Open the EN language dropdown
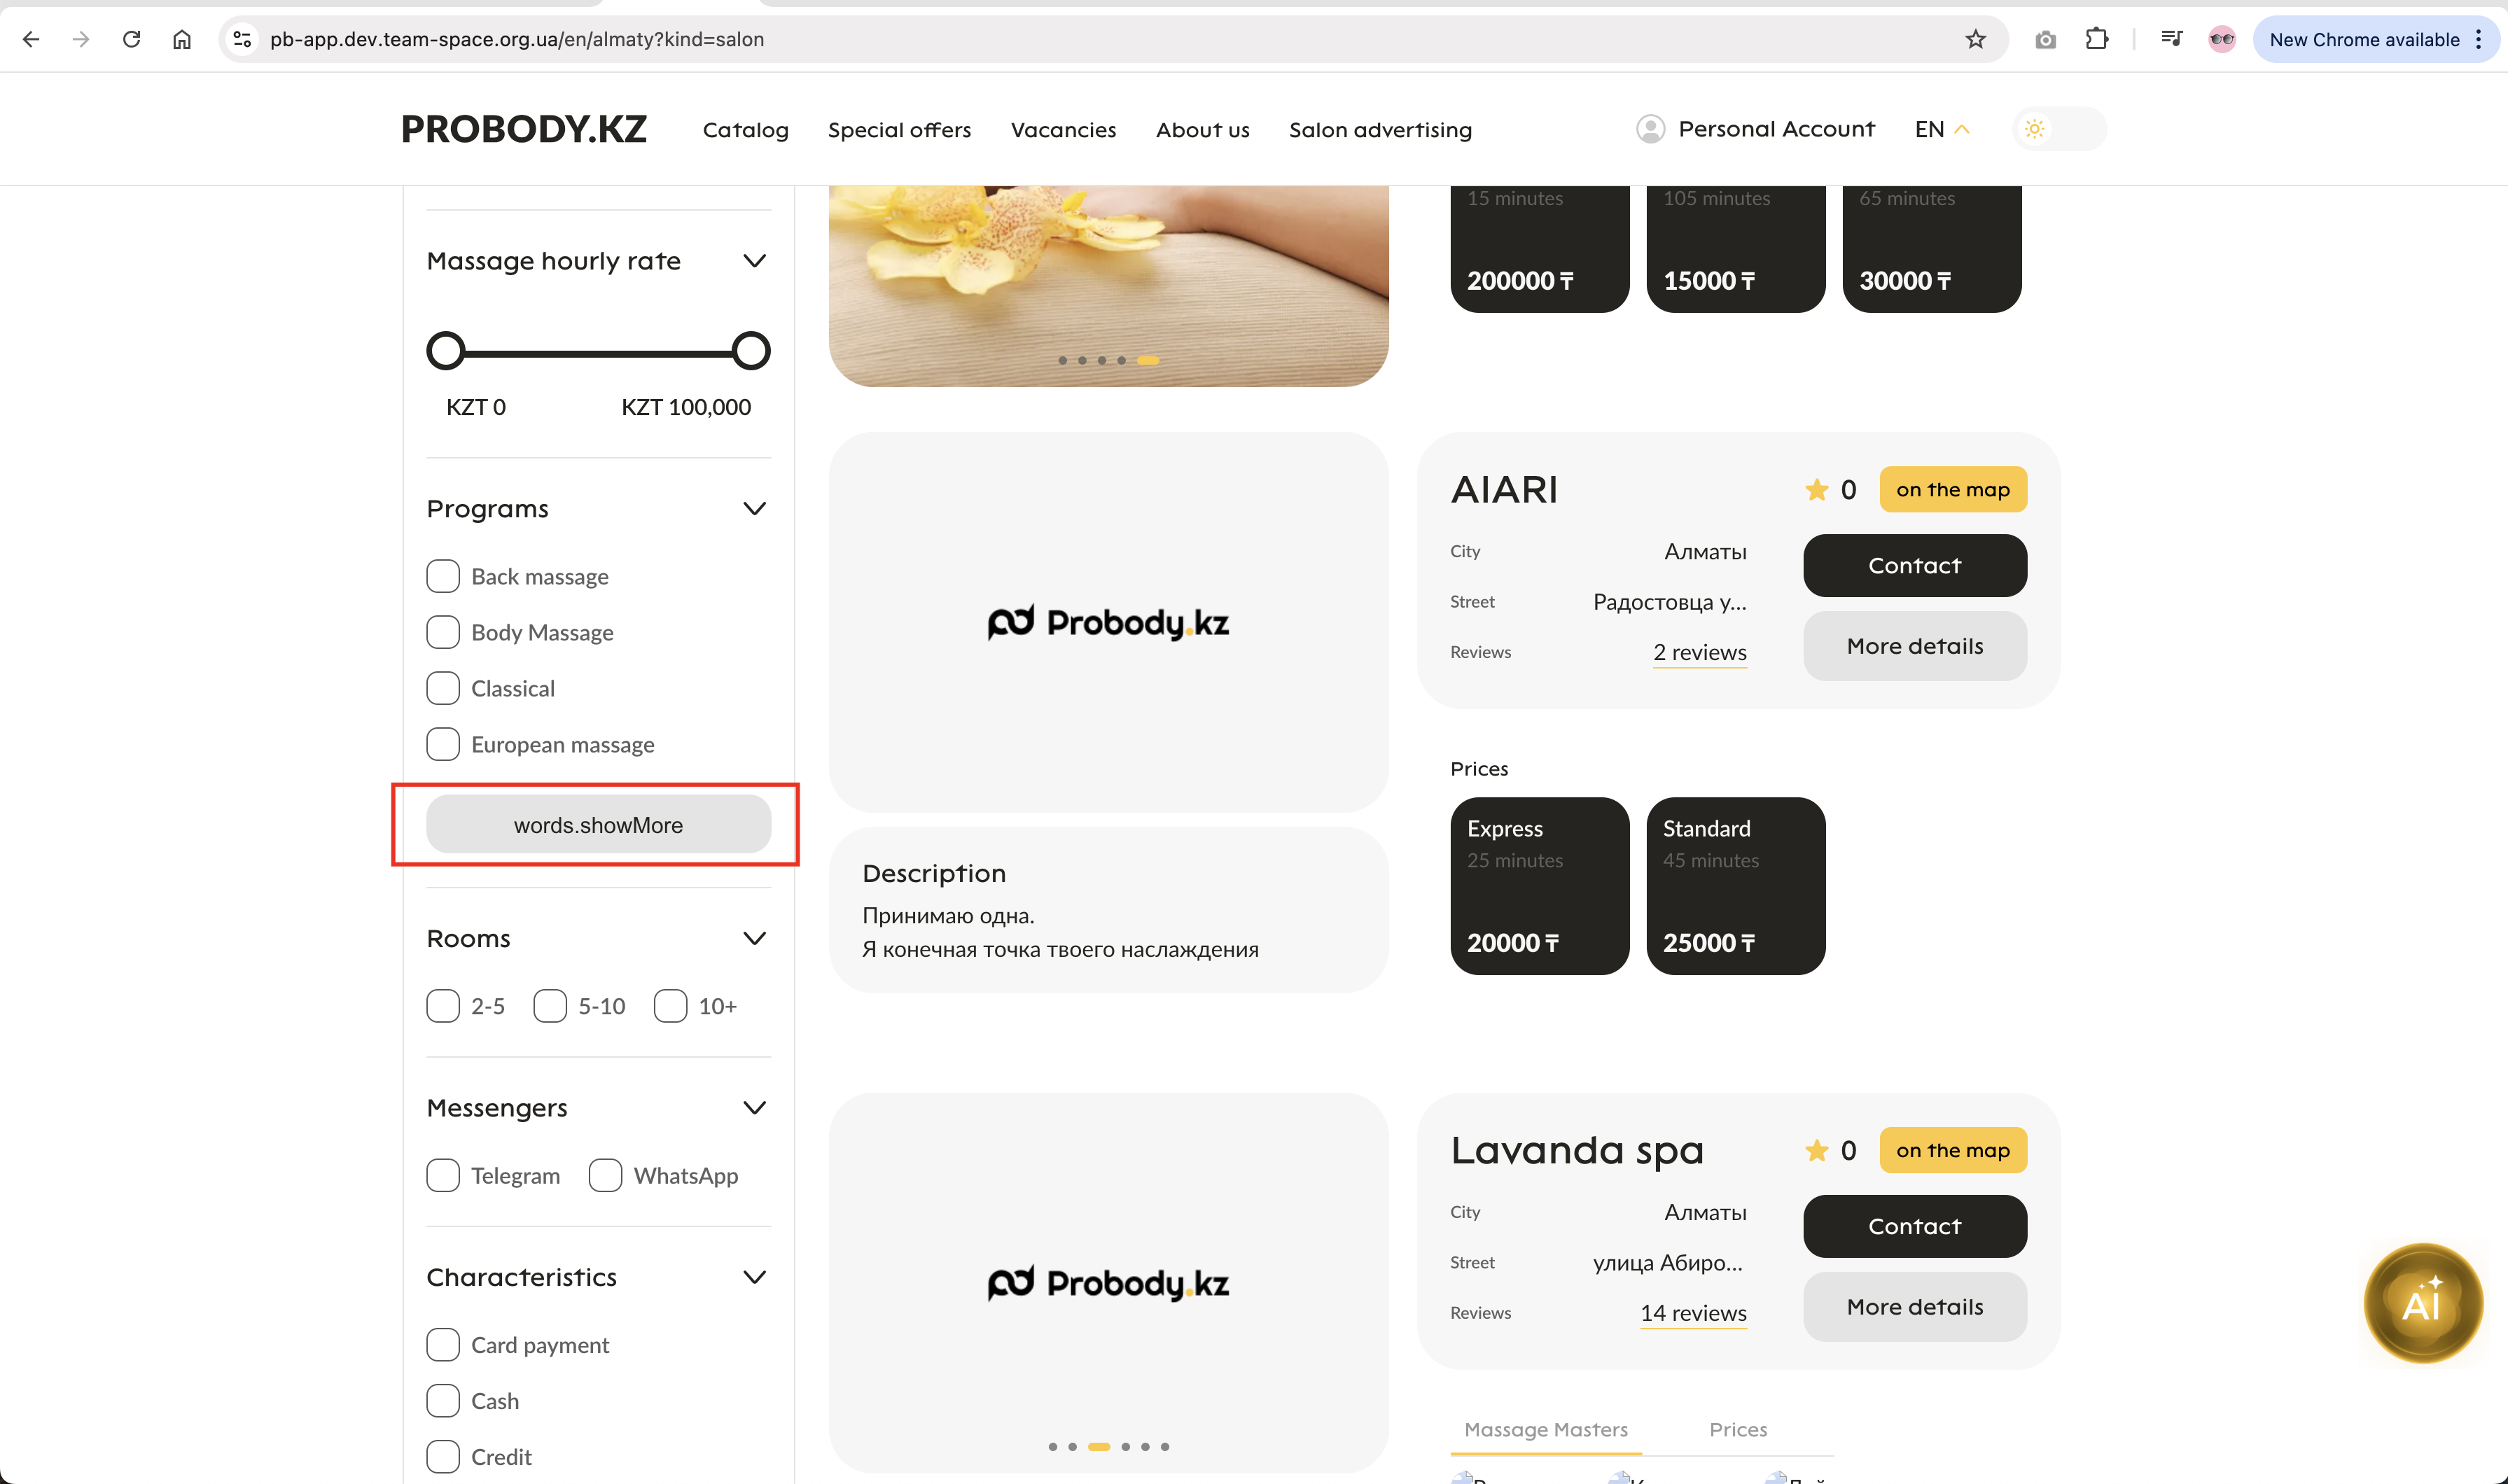The height and width of the screenshot is (1484, 2508). click(1941, 129)
